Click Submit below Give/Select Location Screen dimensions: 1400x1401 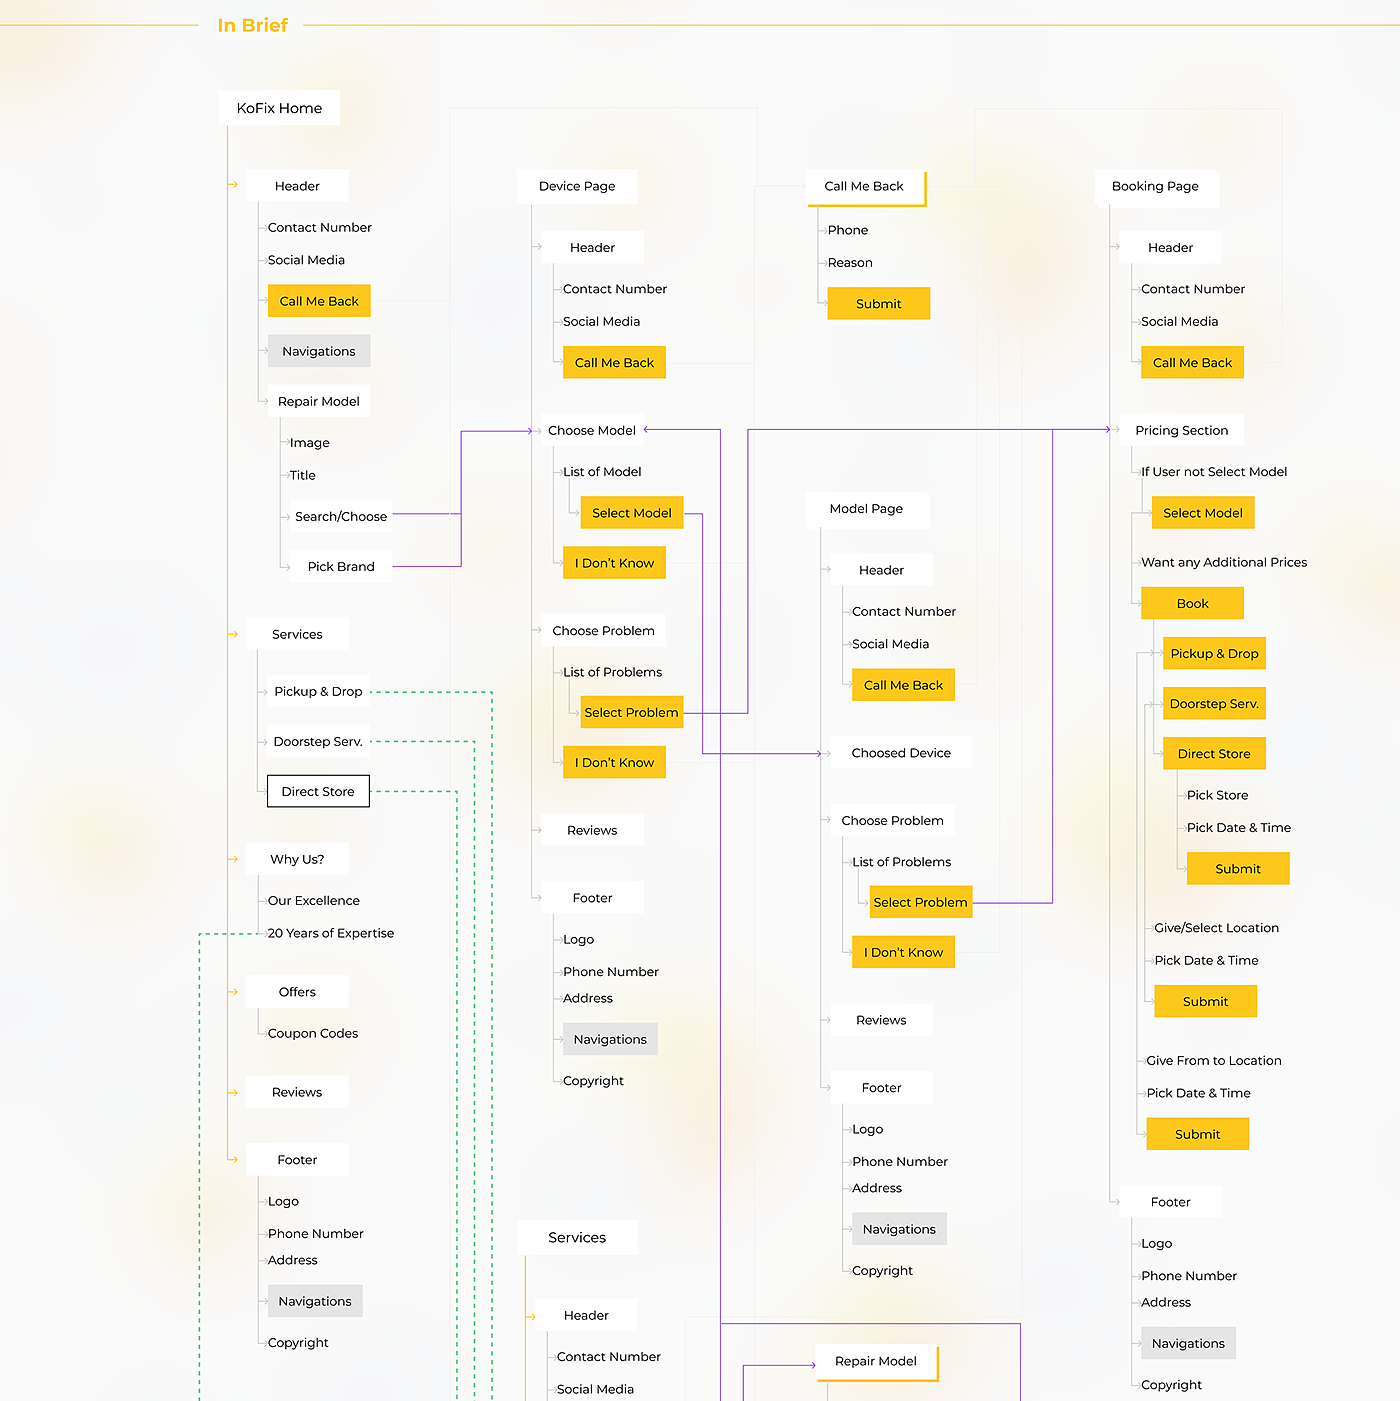pos(1205,1002)
